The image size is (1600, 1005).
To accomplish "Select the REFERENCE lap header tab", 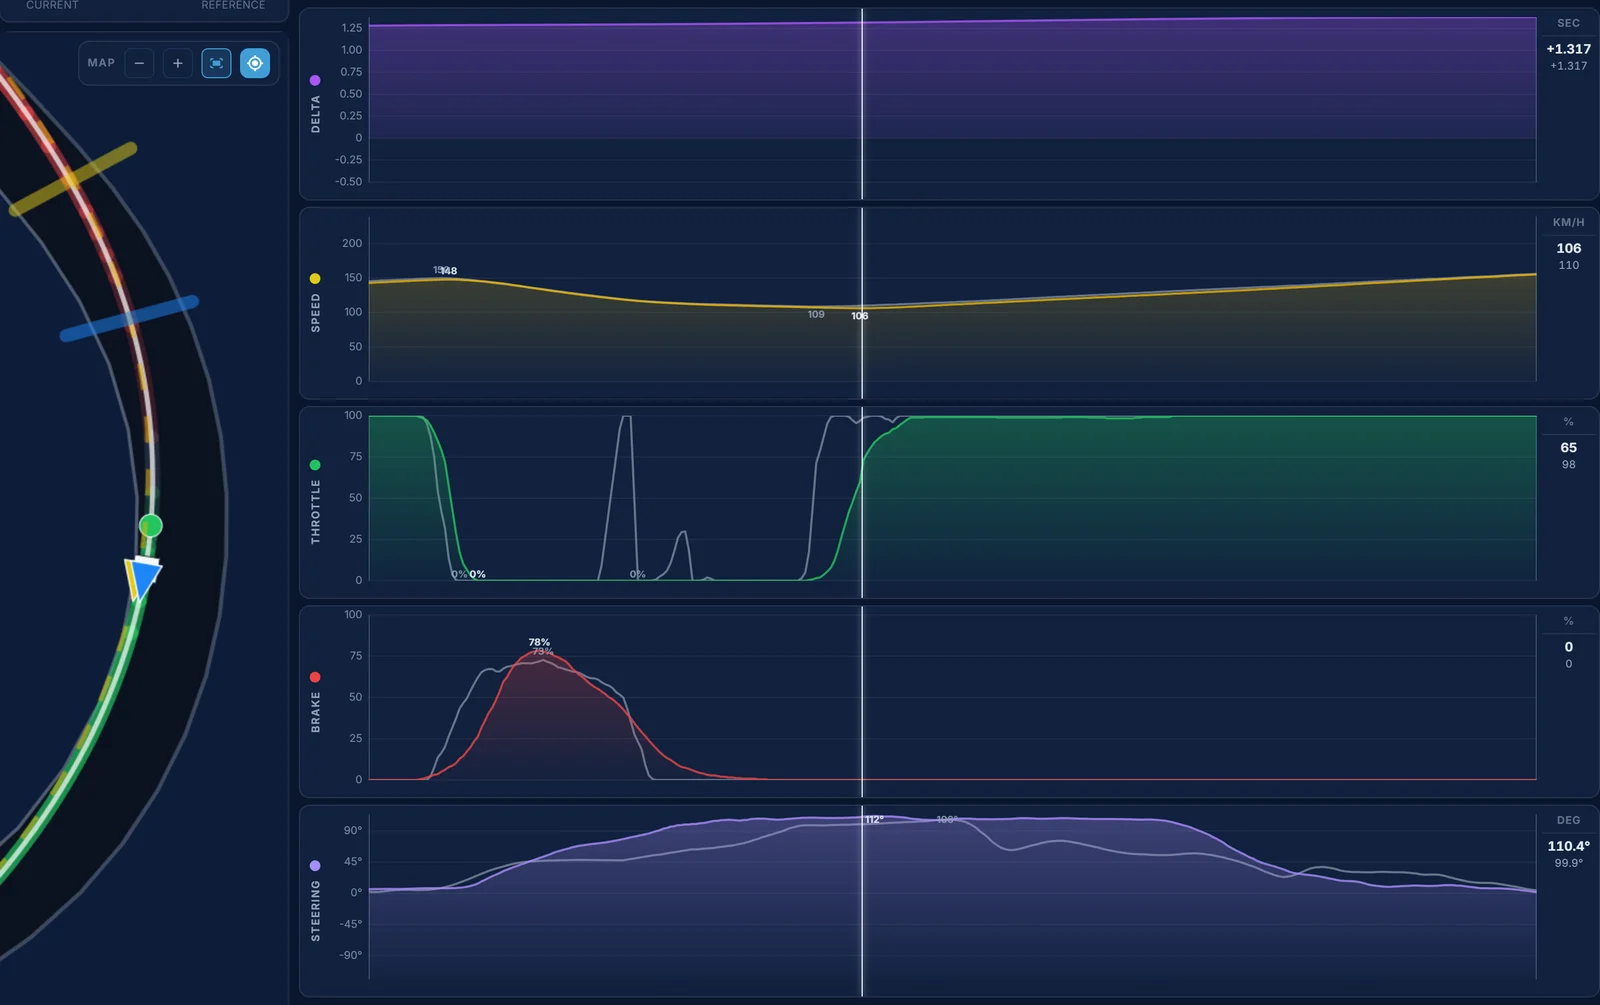I will coord(233,5).
